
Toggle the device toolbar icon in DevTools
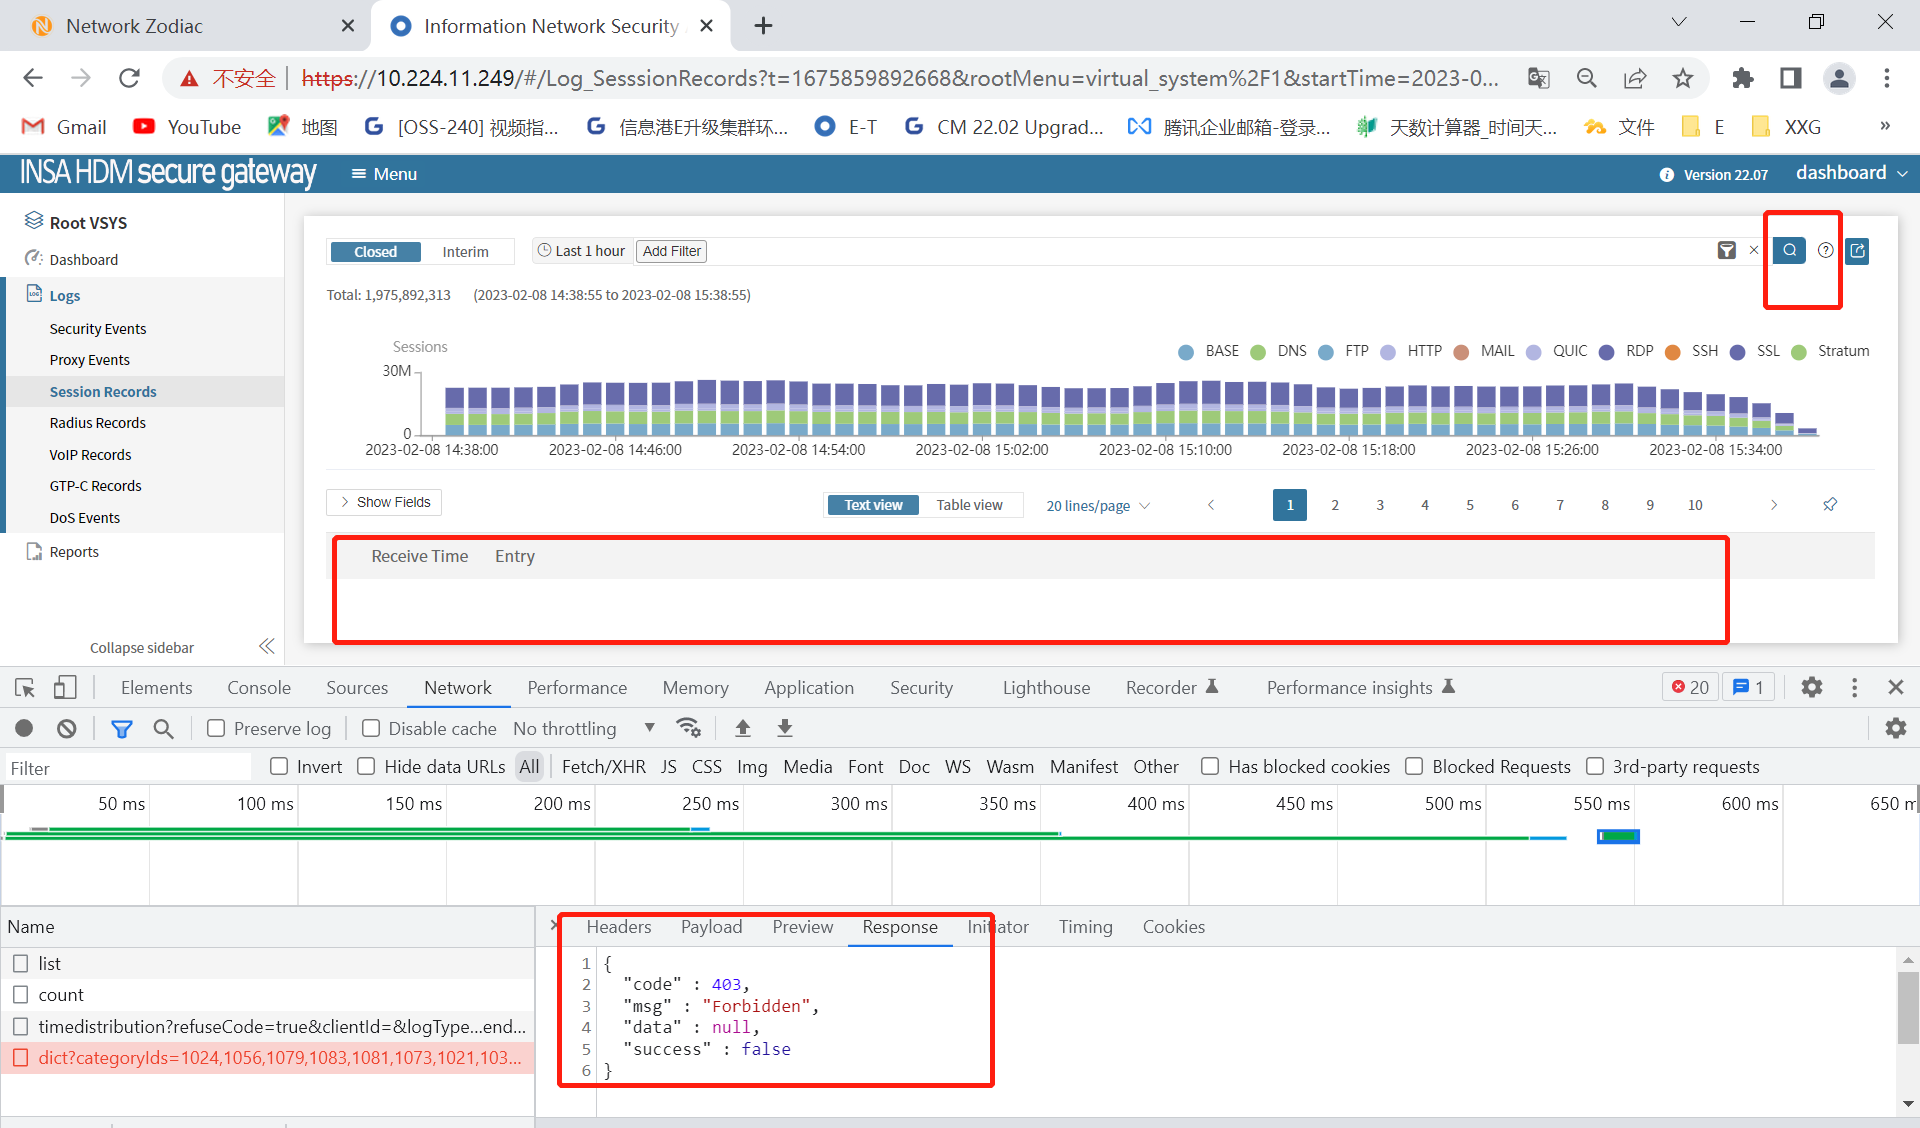click(65, 687)
